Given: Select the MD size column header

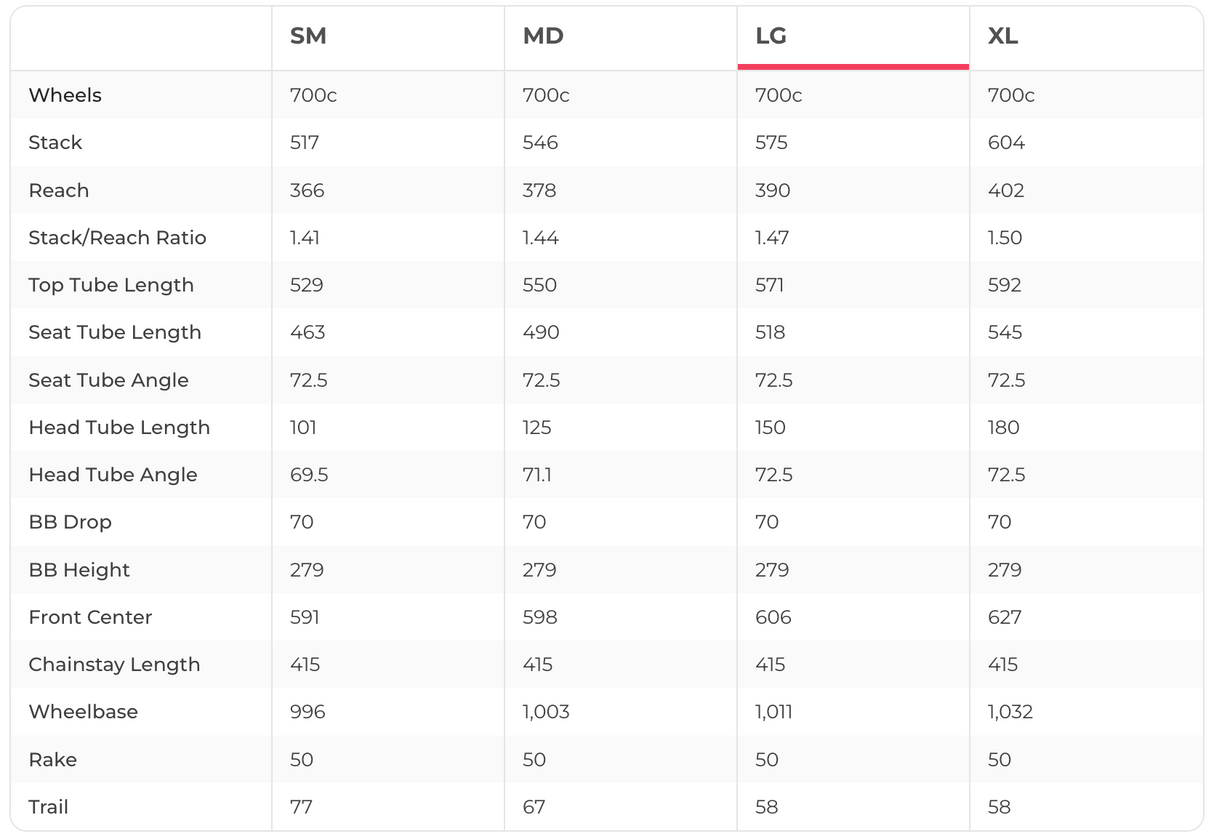Looking at the screenshot, I should [x=543, y=37].
